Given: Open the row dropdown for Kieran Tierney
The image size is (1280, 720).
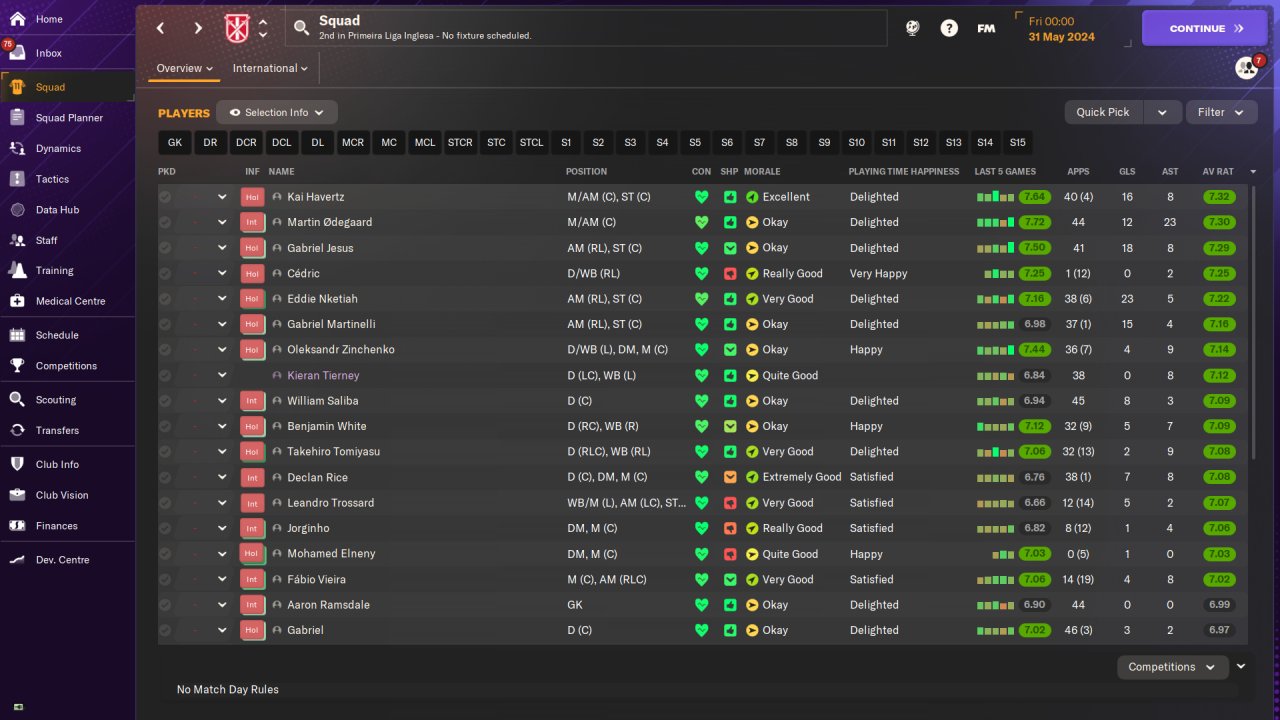Looking at the screenshot, I should (x=222, y=375).
